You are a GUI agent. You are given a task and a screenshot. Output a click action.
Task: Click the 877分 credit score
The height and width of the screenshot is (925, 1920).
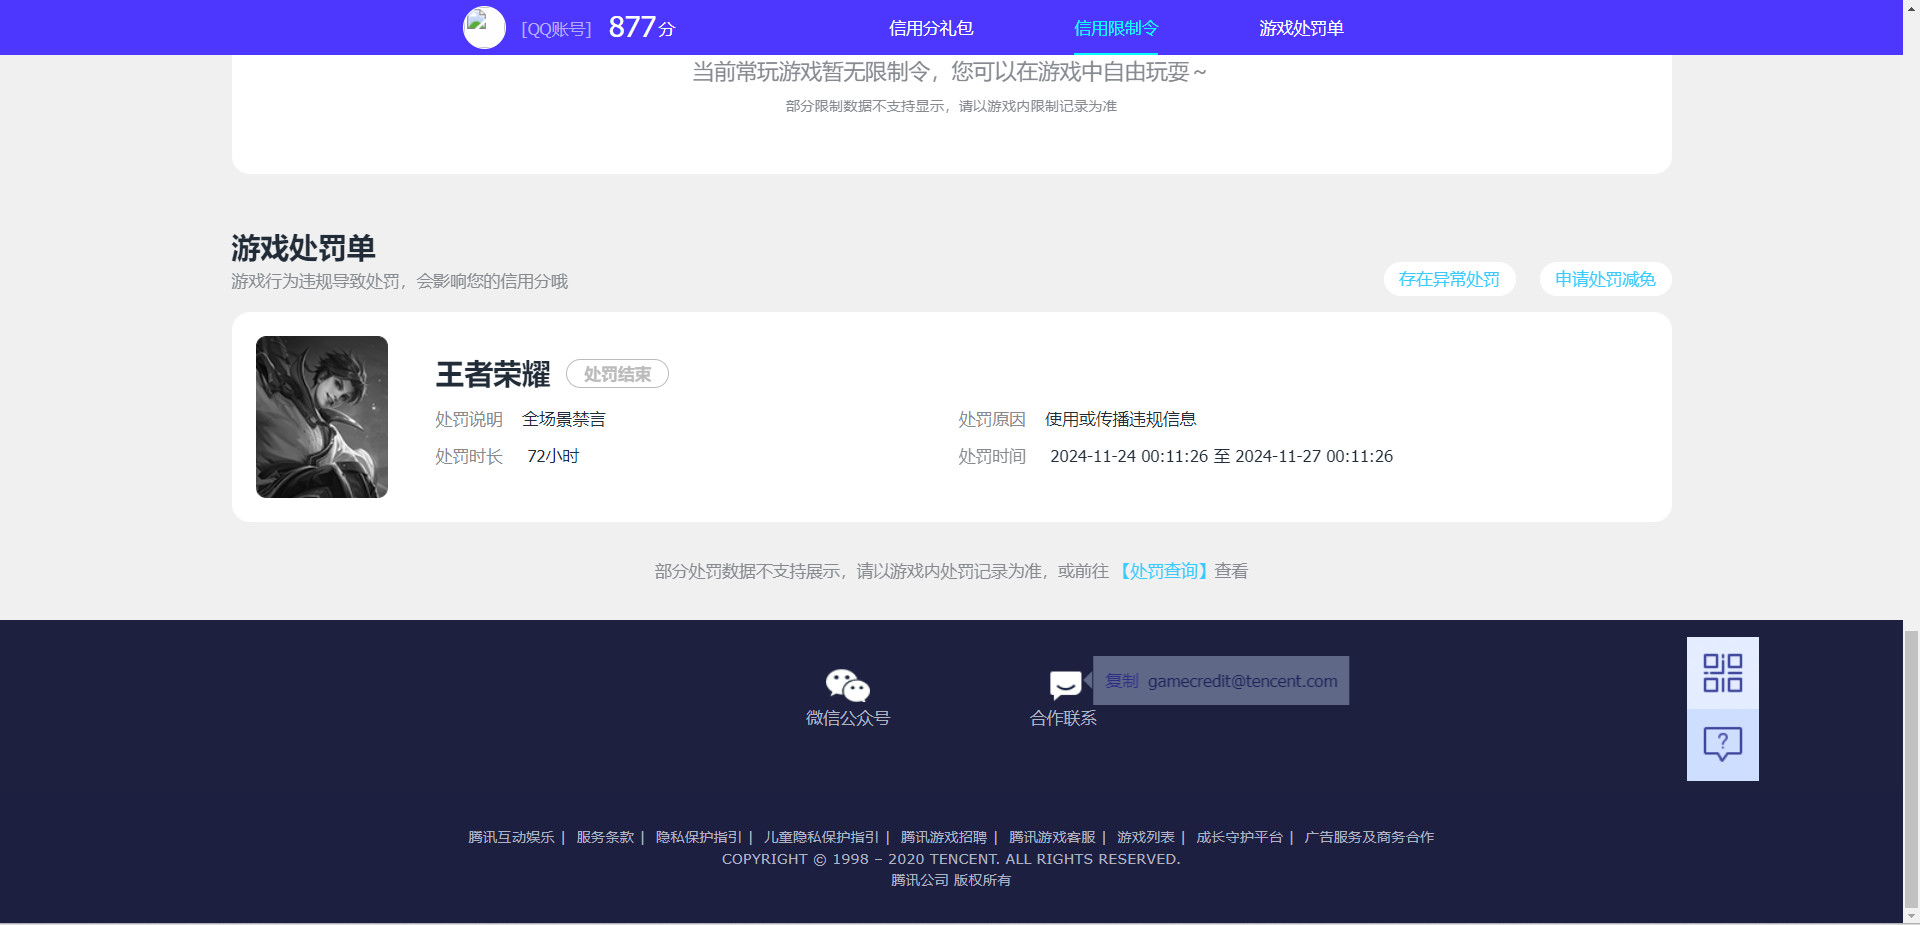coord(641,28)
